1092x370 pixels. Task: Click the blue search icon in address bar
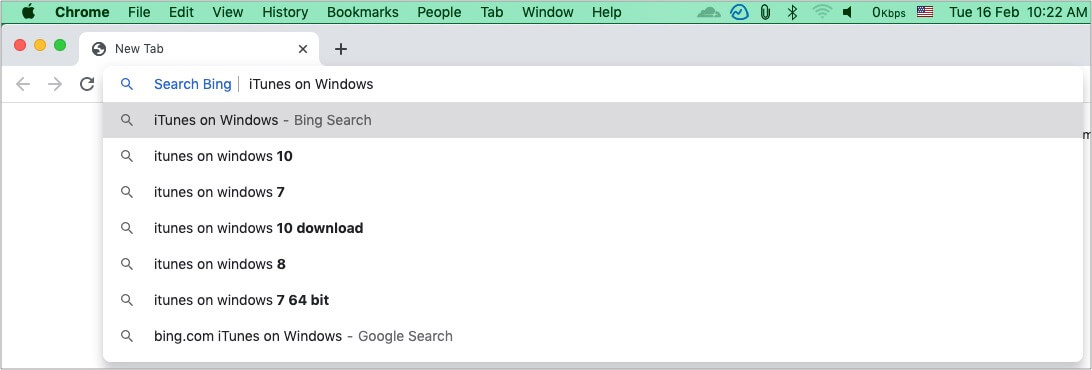127,84
